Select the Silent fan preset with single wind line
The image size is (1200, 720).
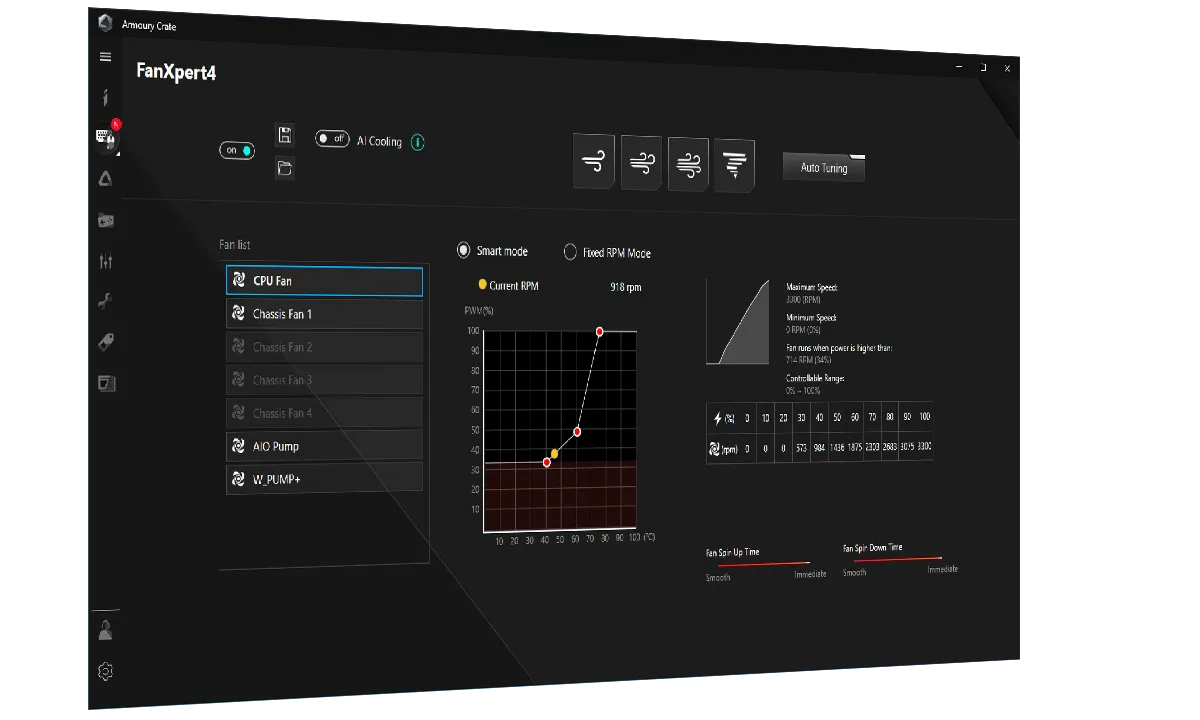(594, 161)
